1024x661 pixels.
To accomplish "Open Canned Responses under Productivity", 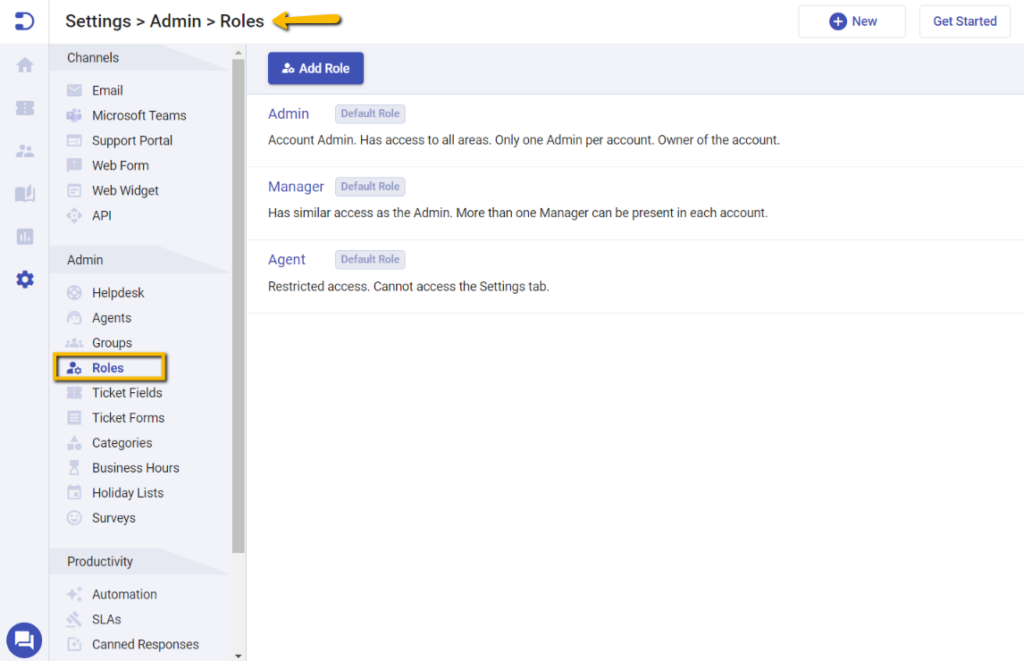I will (145, 644).
